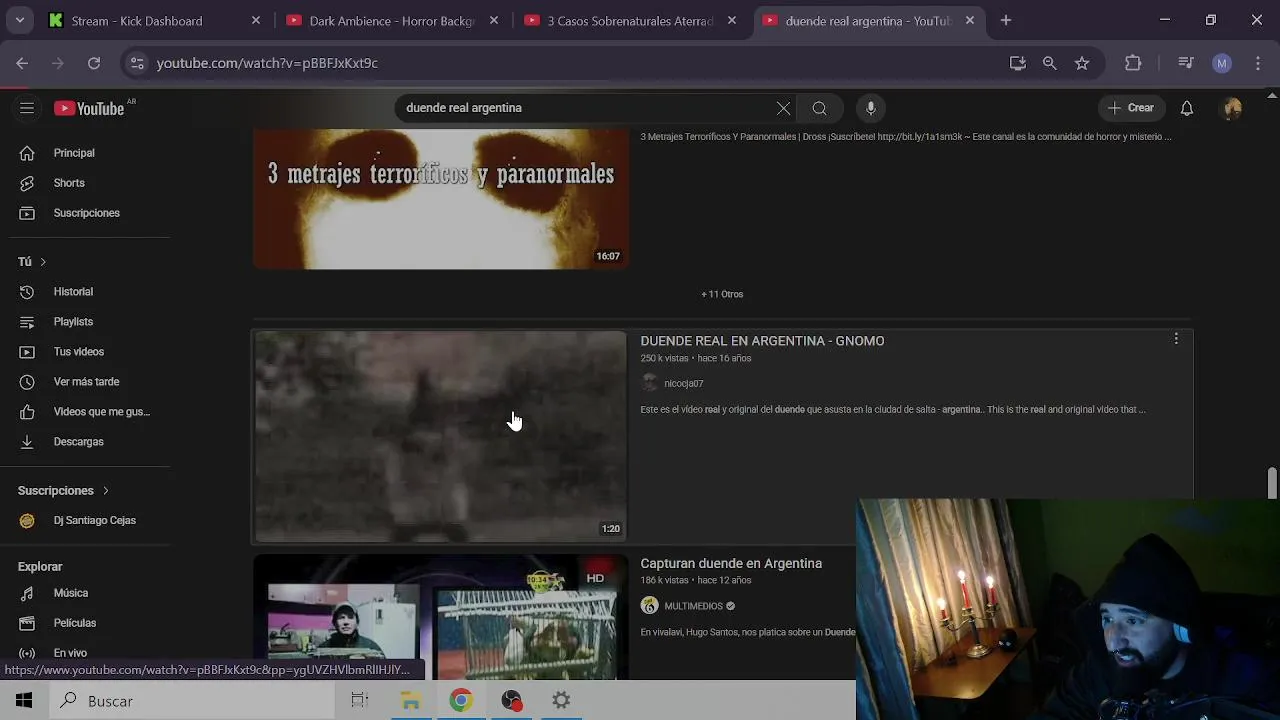Open Chrome three-dot menu
Screen dimensions: 1280x720
coord(1258,63)
